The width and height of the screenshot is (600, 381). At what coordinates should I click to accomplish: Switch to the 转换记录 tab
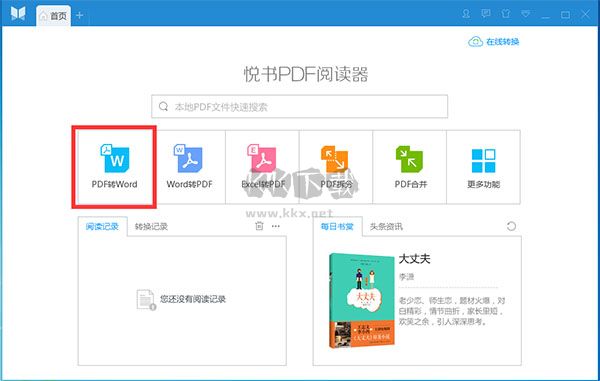pos(151,226)
